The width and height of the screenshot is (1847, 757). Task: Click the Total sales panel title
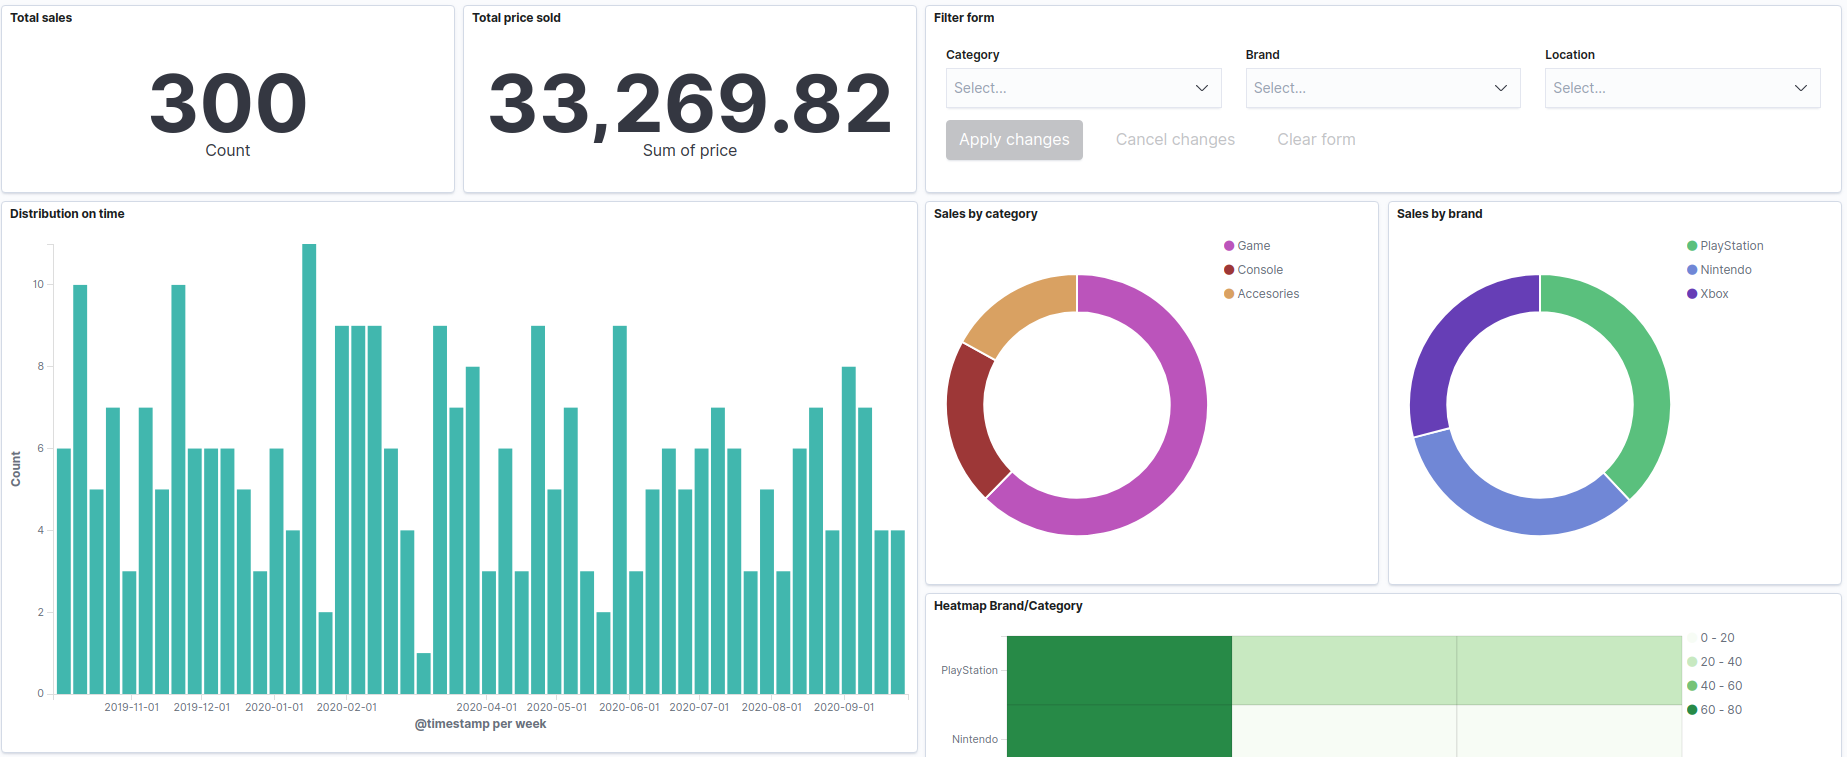(41, 18)
